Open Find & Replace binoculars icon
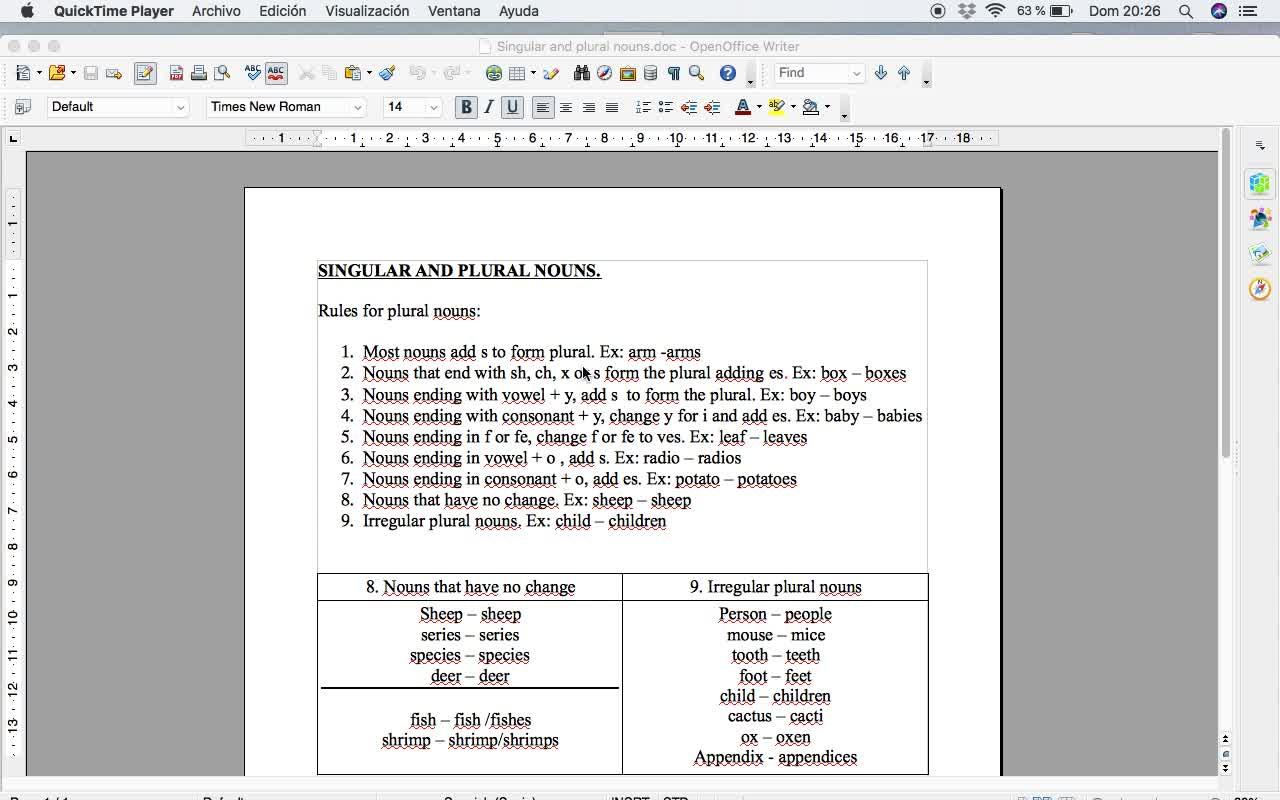The width and height of the screenshot is (1280, 800). (x=582, y=73)
